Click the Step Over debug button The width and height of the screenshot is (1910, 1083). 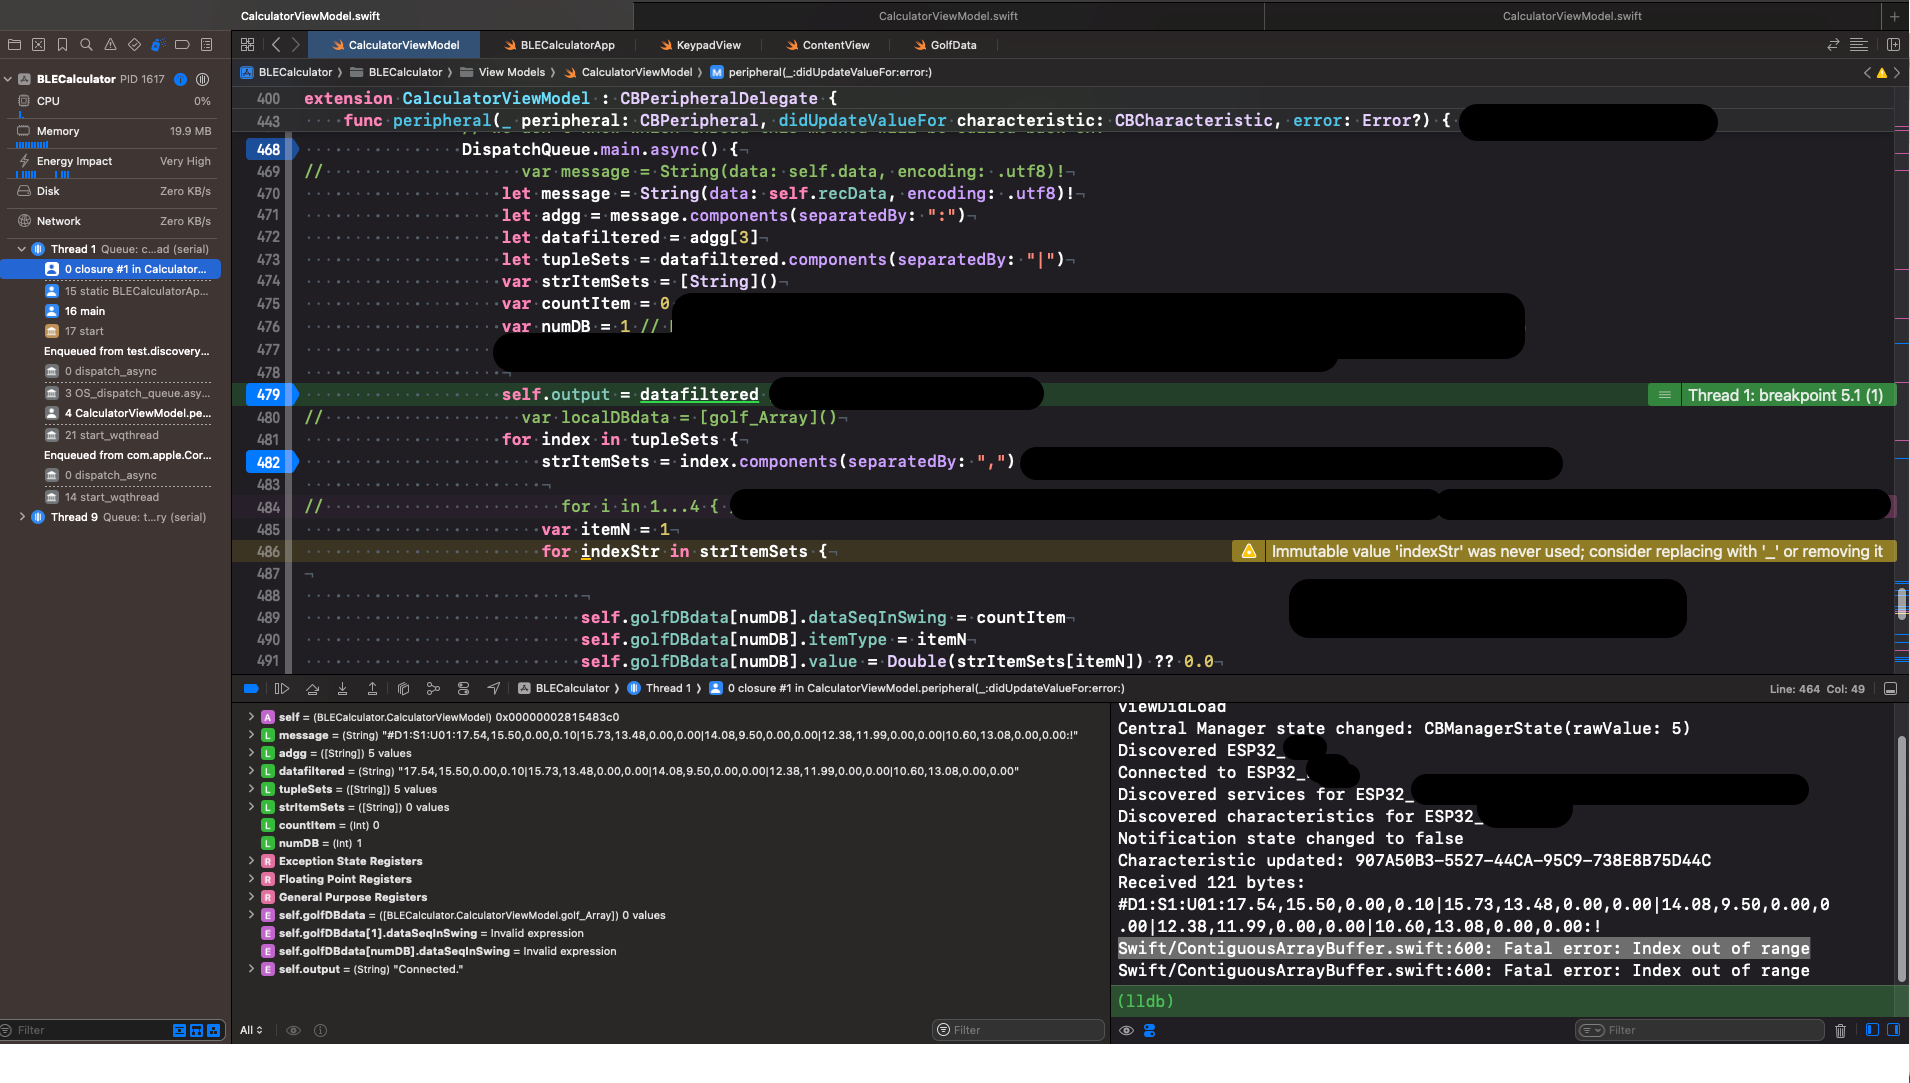[x=312, y=688]
